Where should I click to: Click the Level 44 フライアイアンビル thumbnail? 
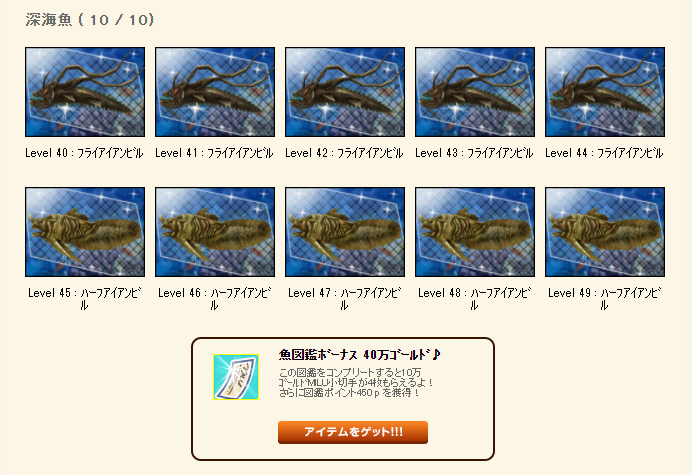605,92
